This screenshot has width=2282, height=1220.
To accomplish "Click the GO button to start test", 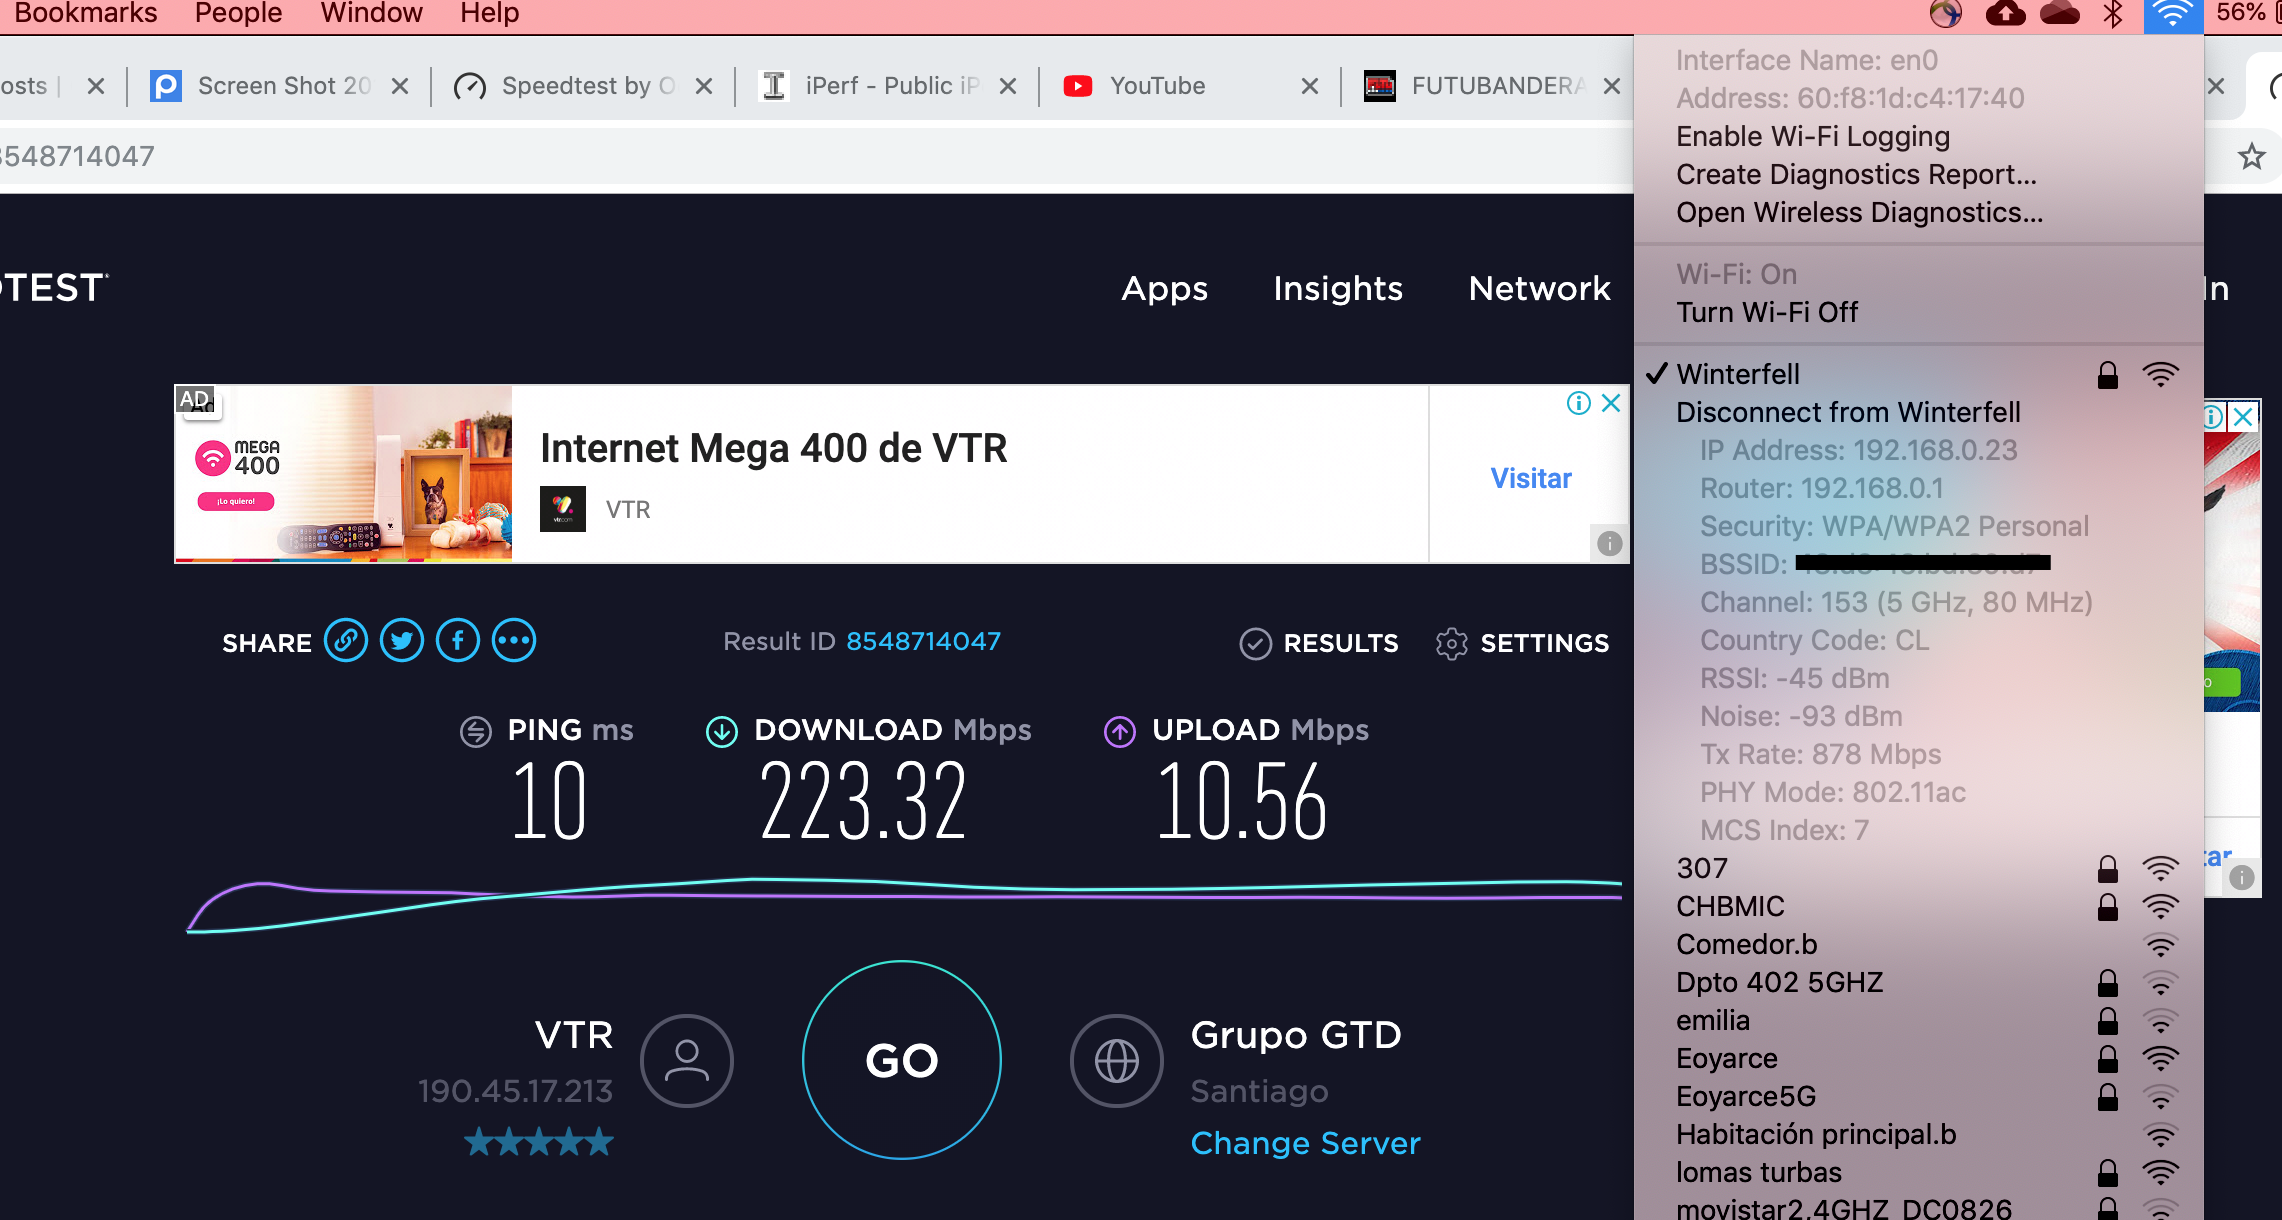I will (x=902, y=1060).
